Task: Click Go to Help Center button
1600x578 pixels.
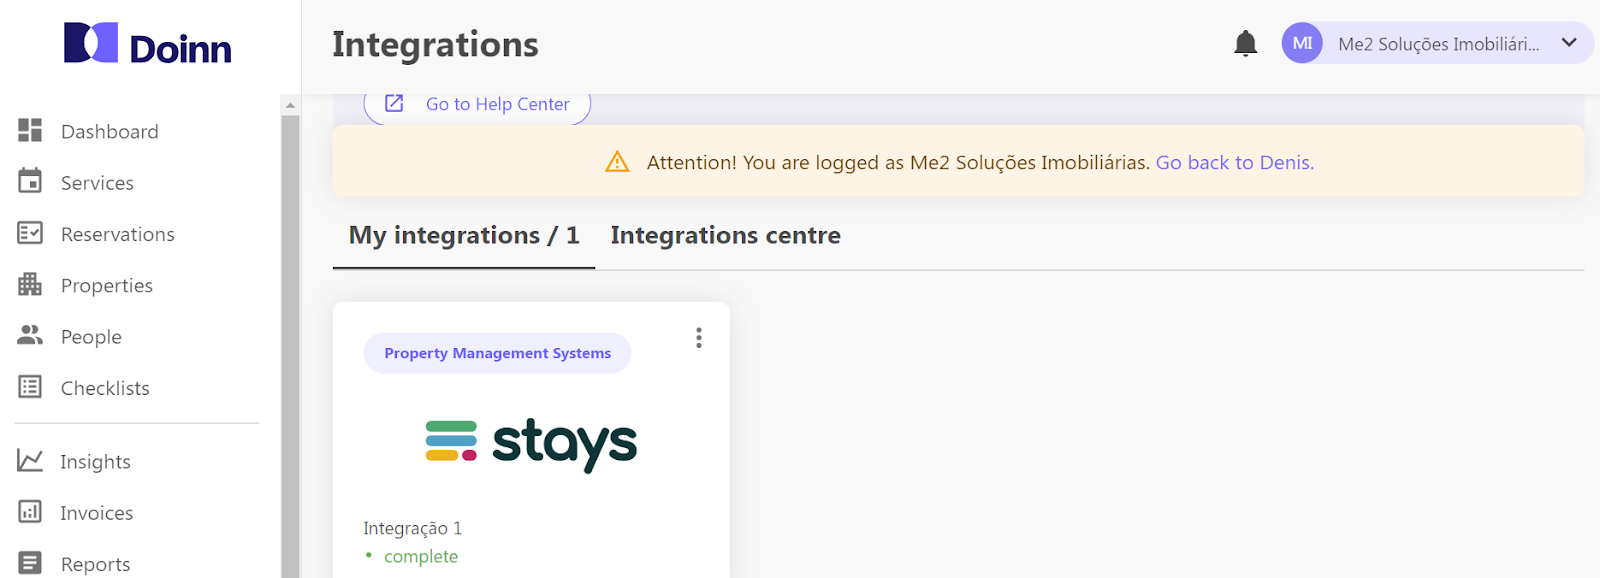Action: click(477, 105)
